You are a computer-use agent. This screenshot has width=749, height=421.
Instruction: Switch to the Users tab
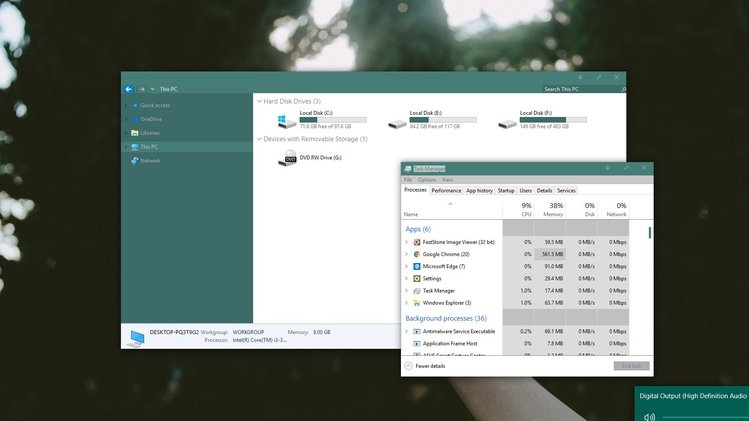[x=525, y=191]
